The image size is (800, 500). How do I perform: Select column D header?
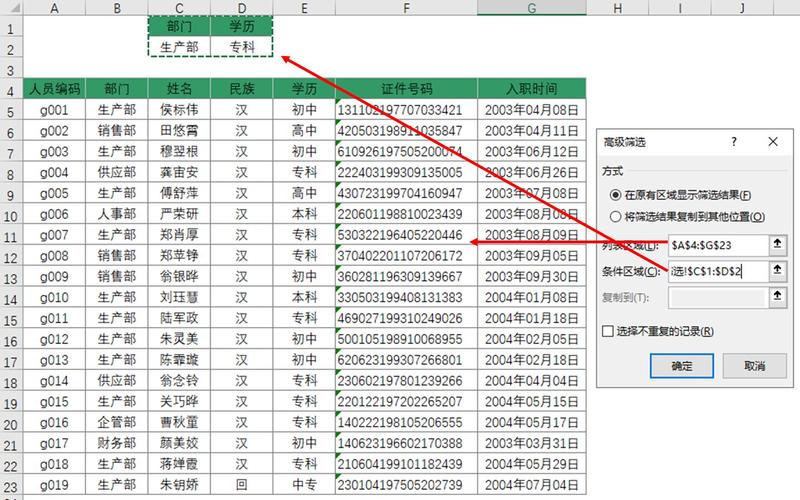pyautogui.click(x=241, y=8)
